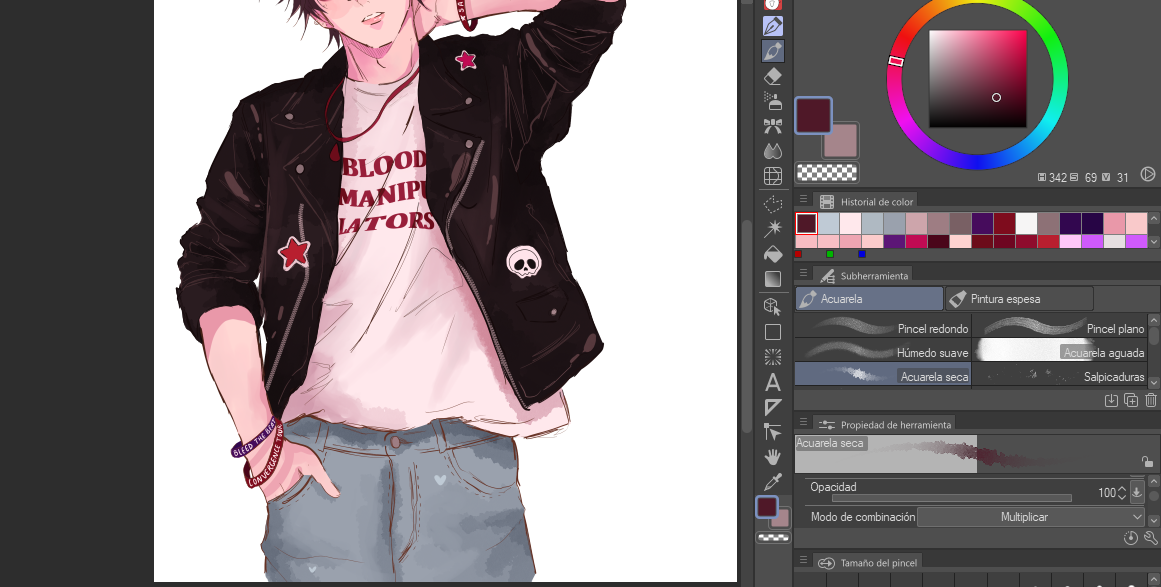Select the Frame border tool
The width and height of the screenshot is (1161, 587).
[772, 332]
